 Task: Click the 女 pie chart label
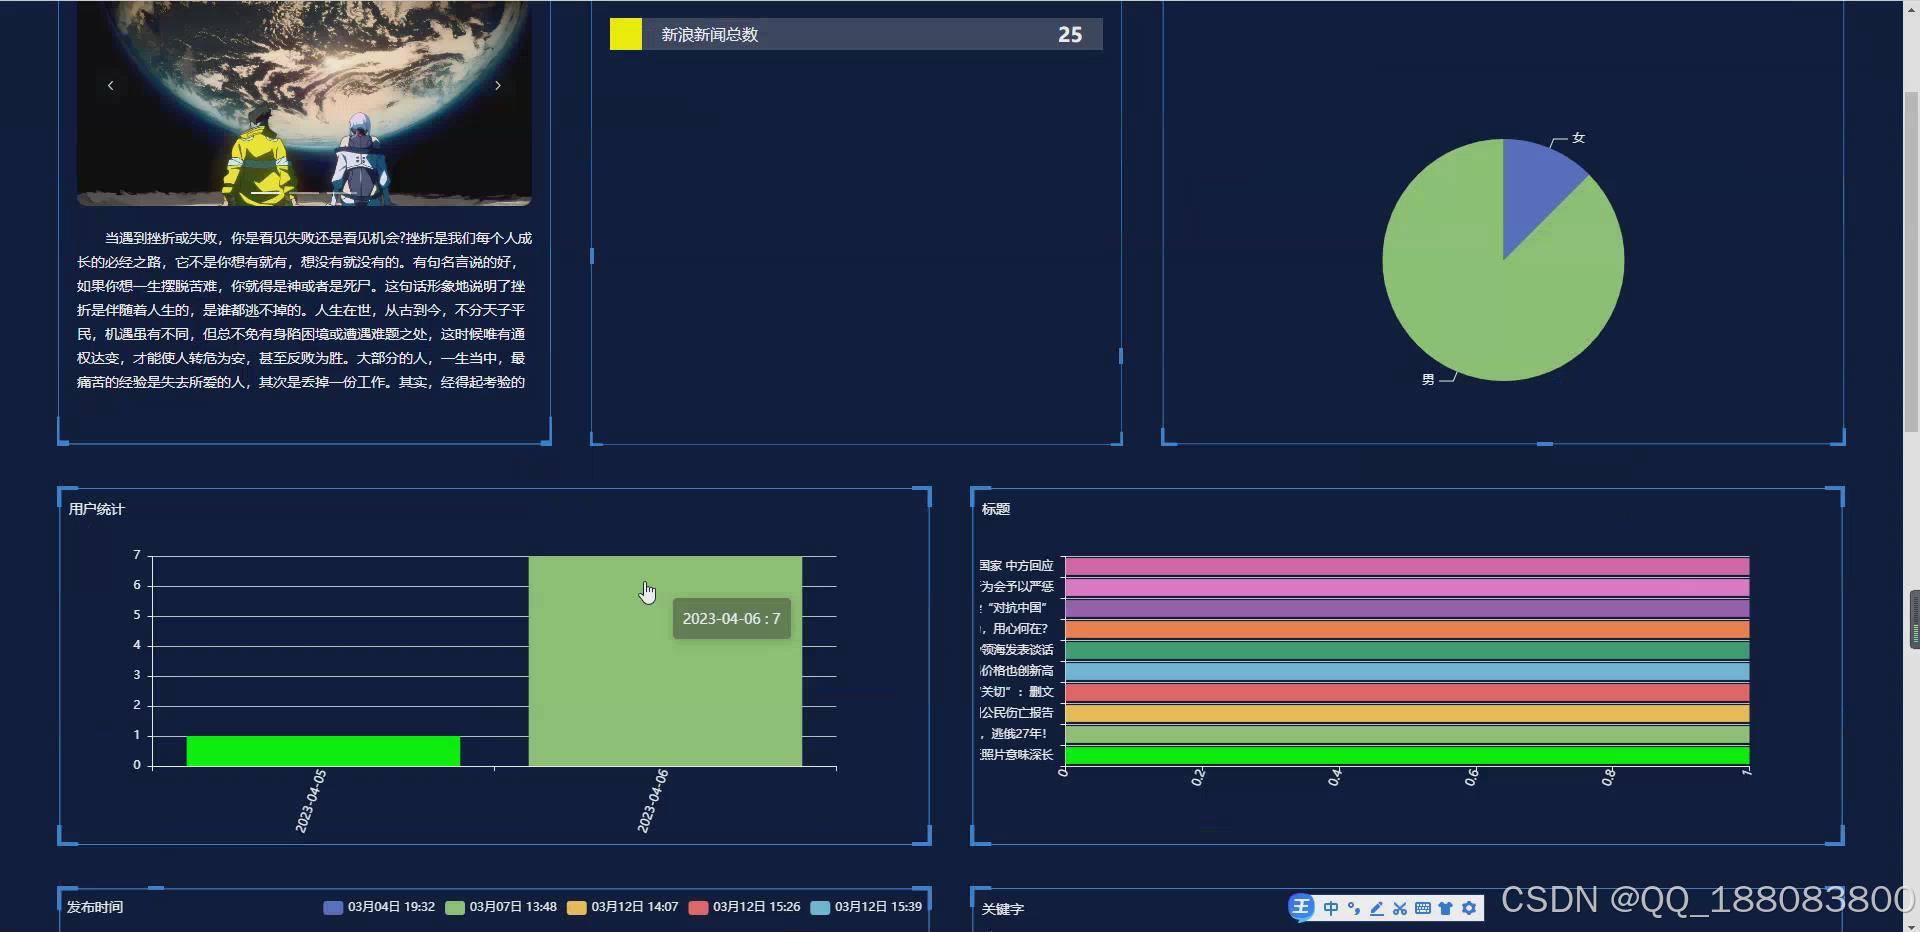pyautogui.click(x=1578, y=138)
